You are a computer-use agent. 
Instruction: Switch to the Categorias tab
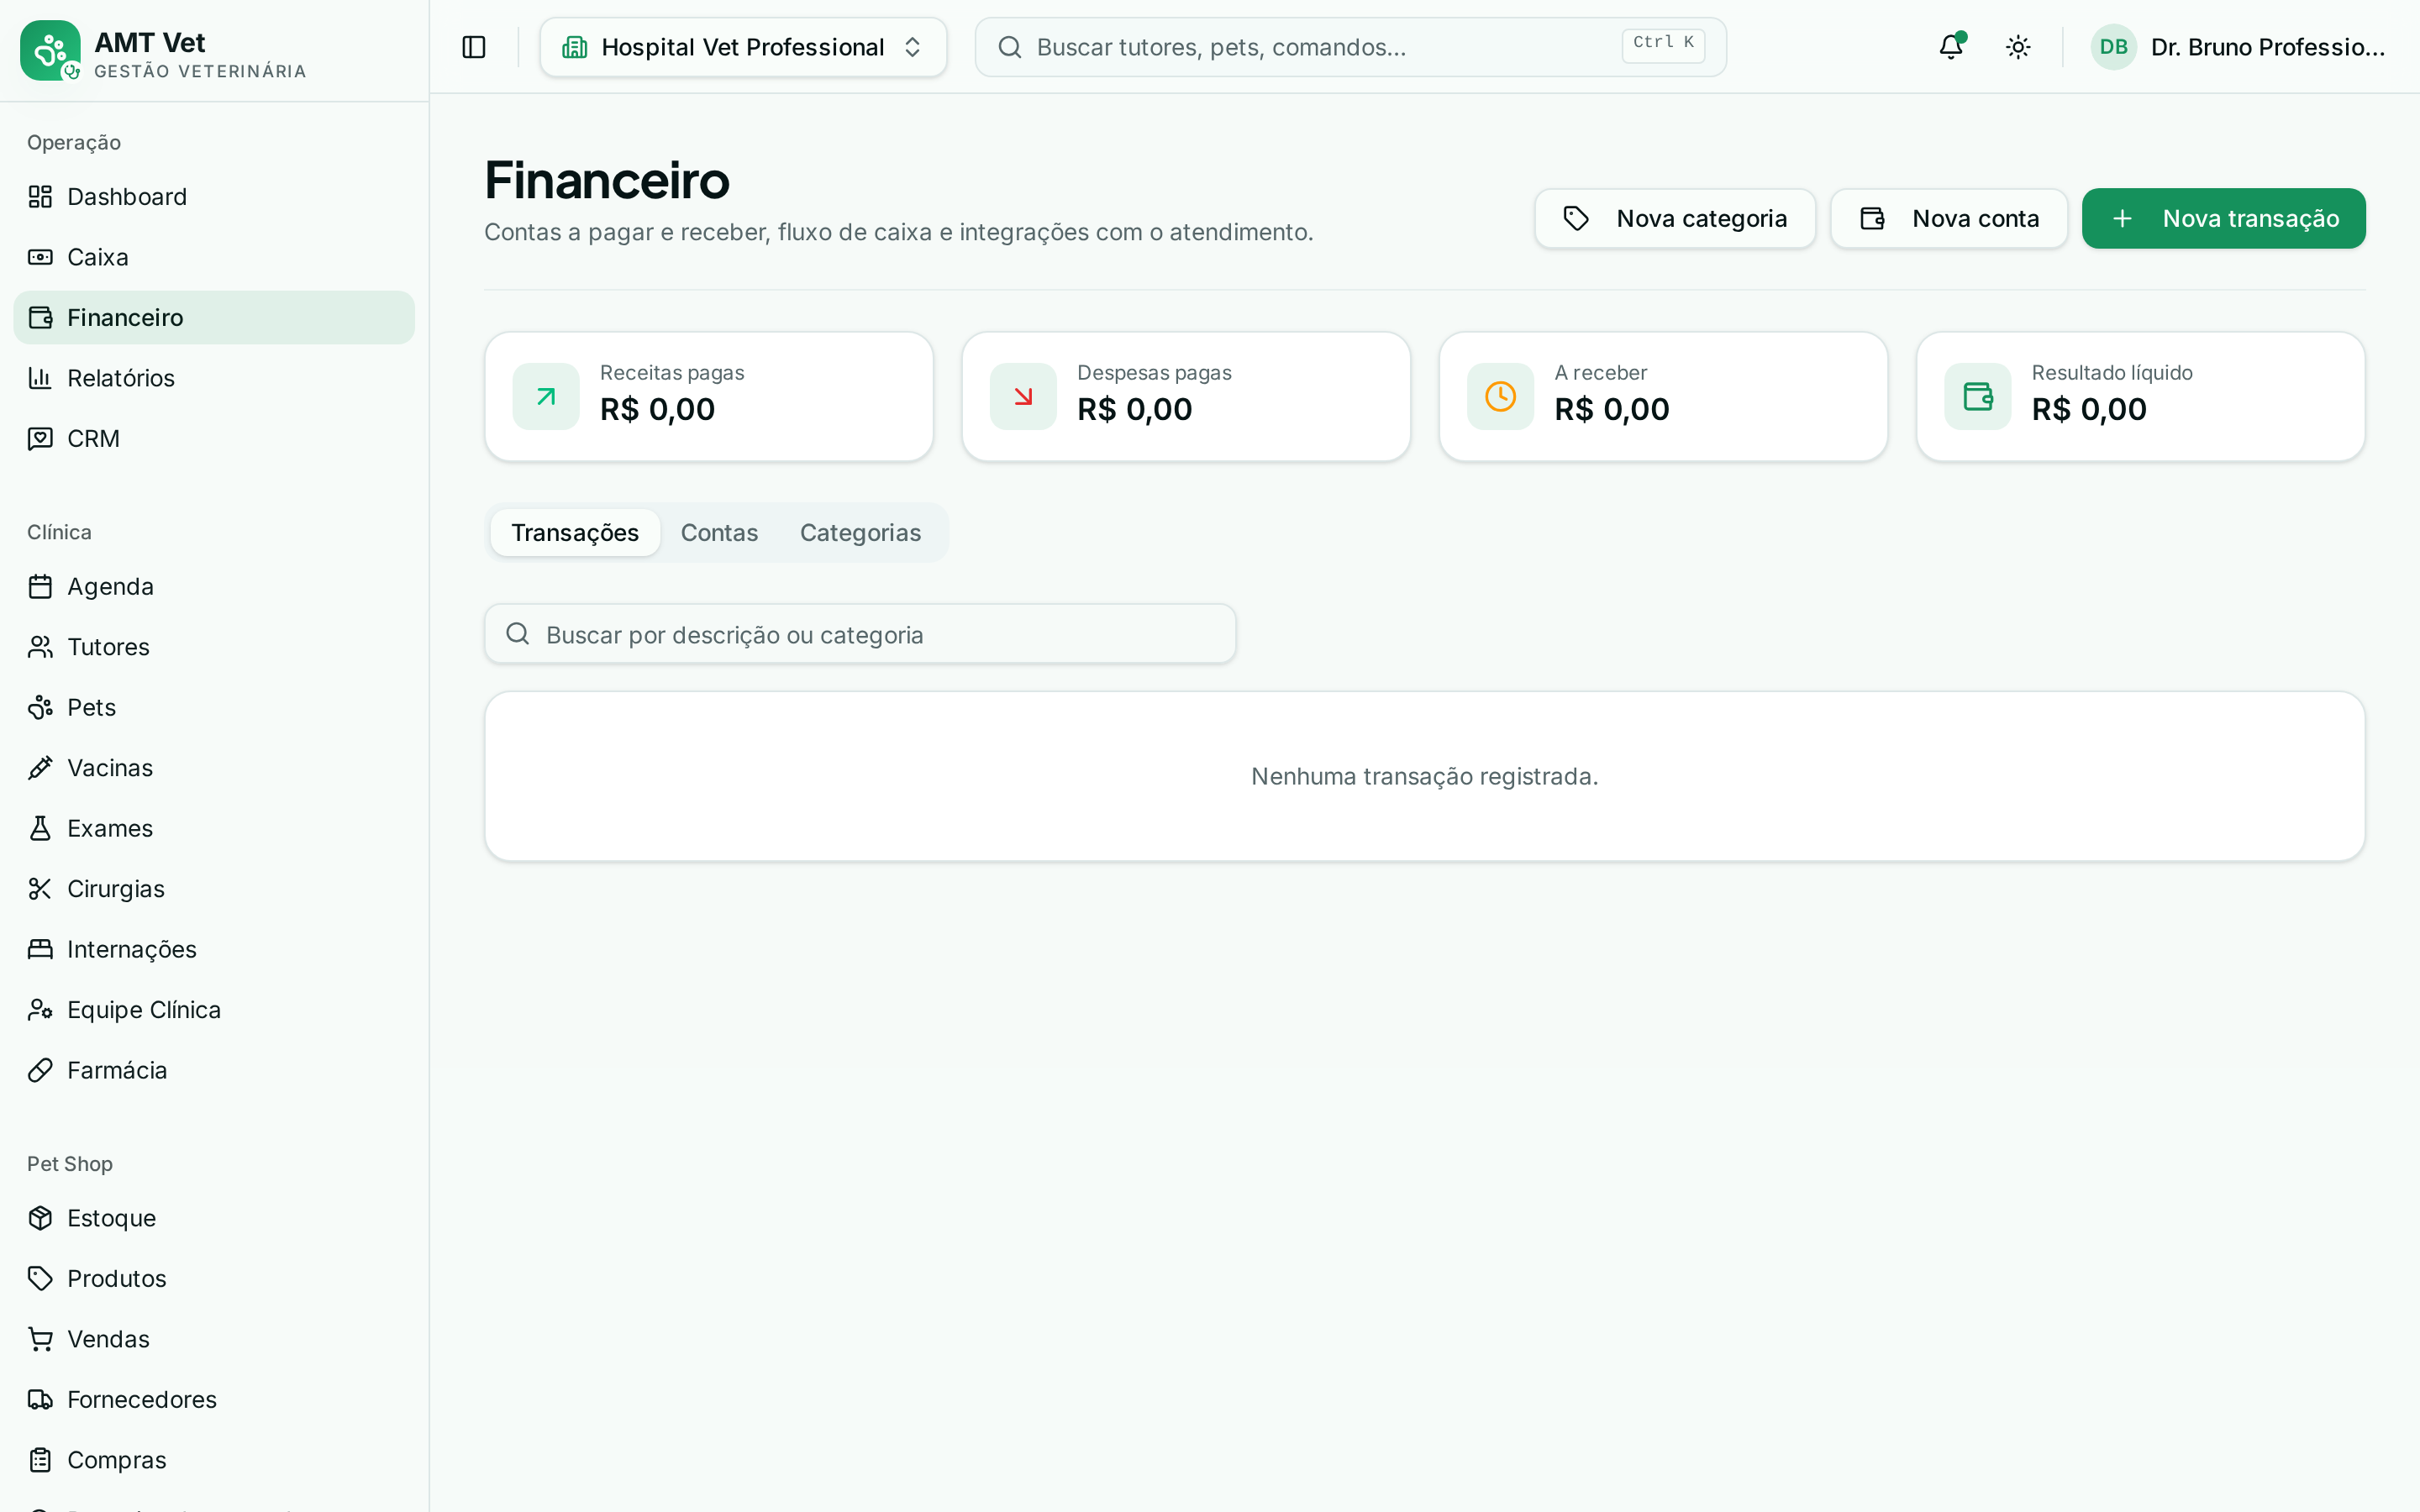click(860, 533)
